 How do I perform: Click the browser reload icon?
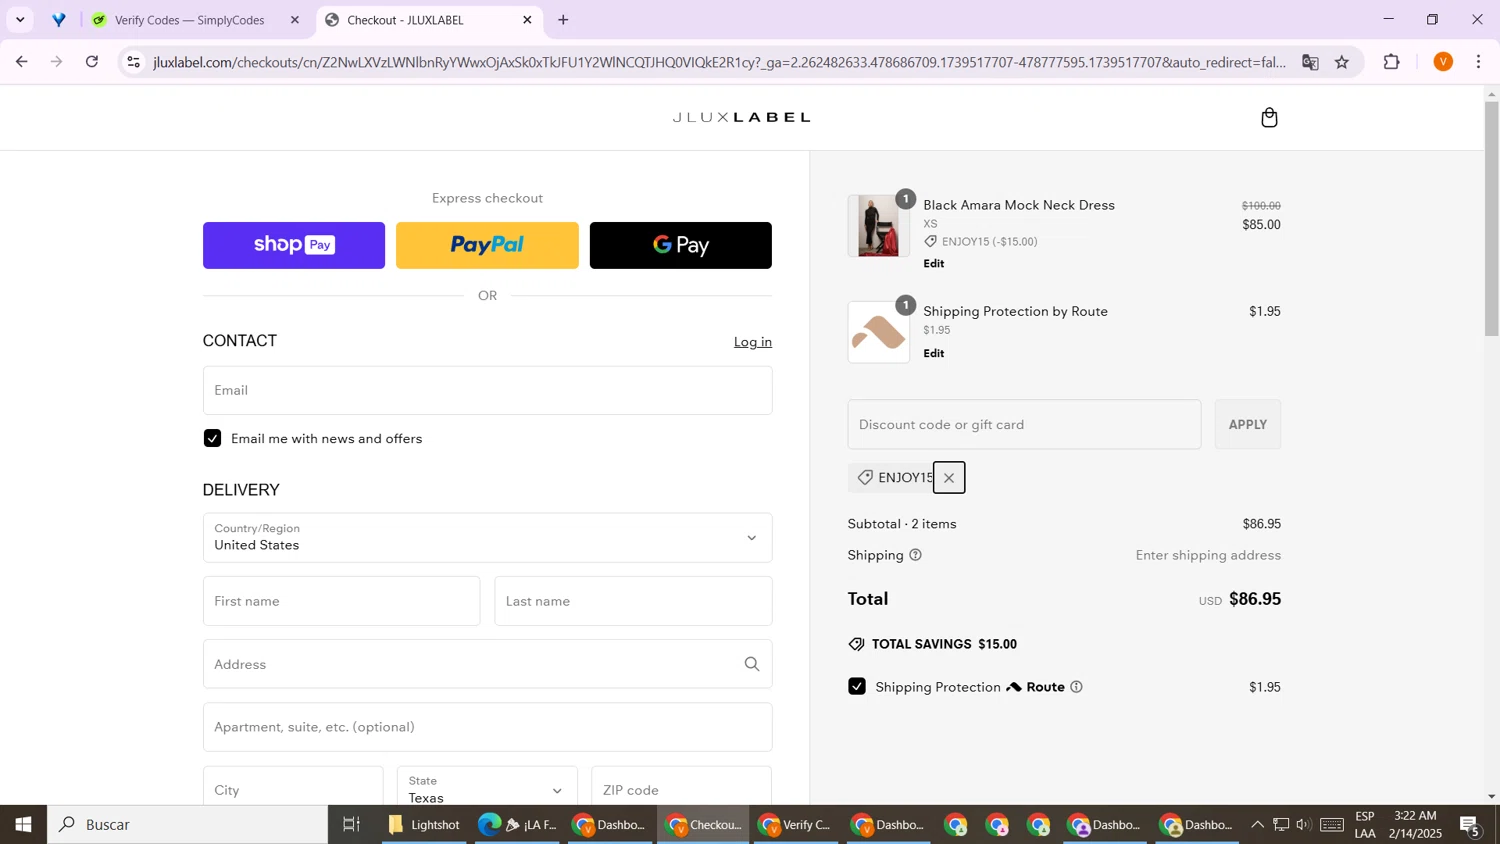click(92, 62)
